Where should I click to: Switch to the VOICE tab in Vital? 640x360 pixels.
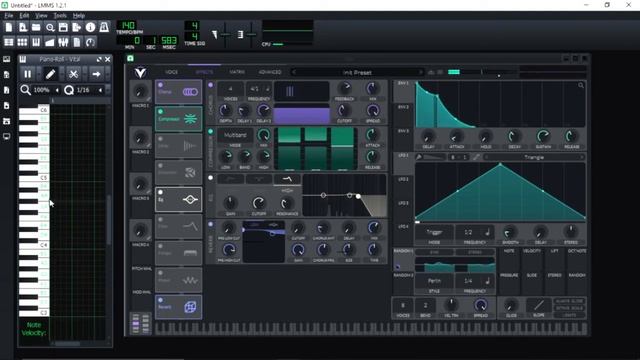coord(171,72)
